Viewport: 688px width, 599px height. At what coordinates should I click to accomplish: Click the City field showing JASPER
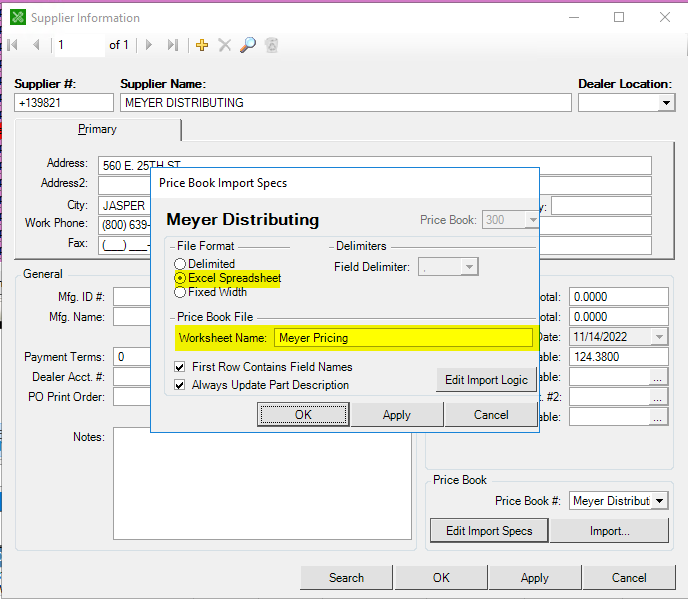(x=125, y=205)
